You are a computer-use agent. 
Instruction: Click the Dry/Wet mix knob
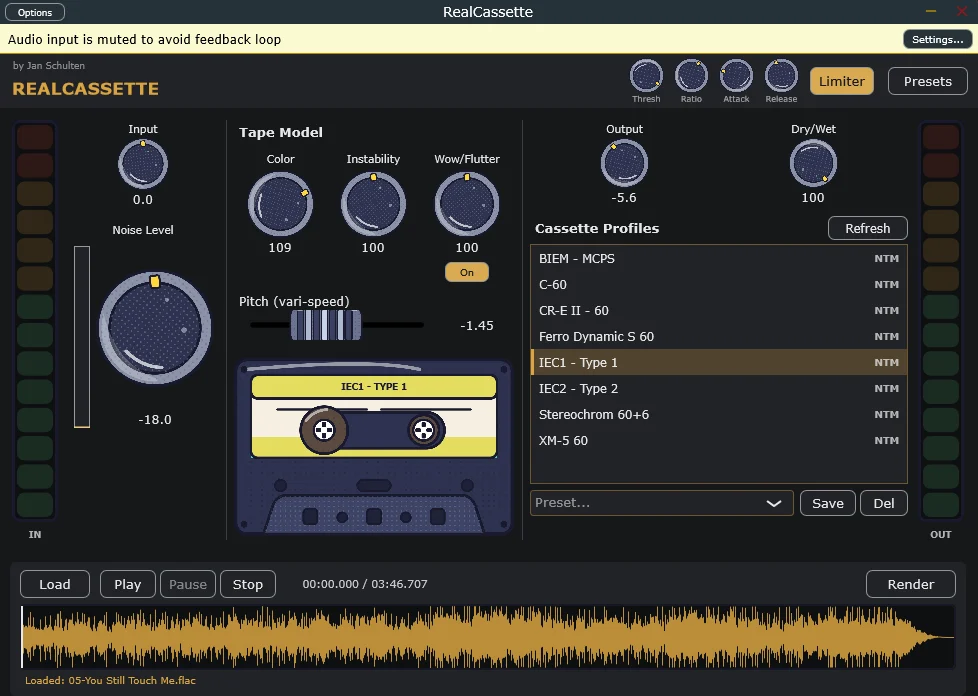(813, 163)
